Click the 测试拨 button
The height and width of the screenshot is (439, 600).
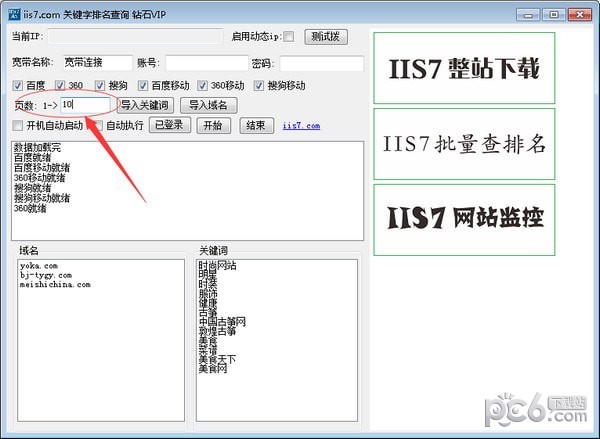(326, 37)
